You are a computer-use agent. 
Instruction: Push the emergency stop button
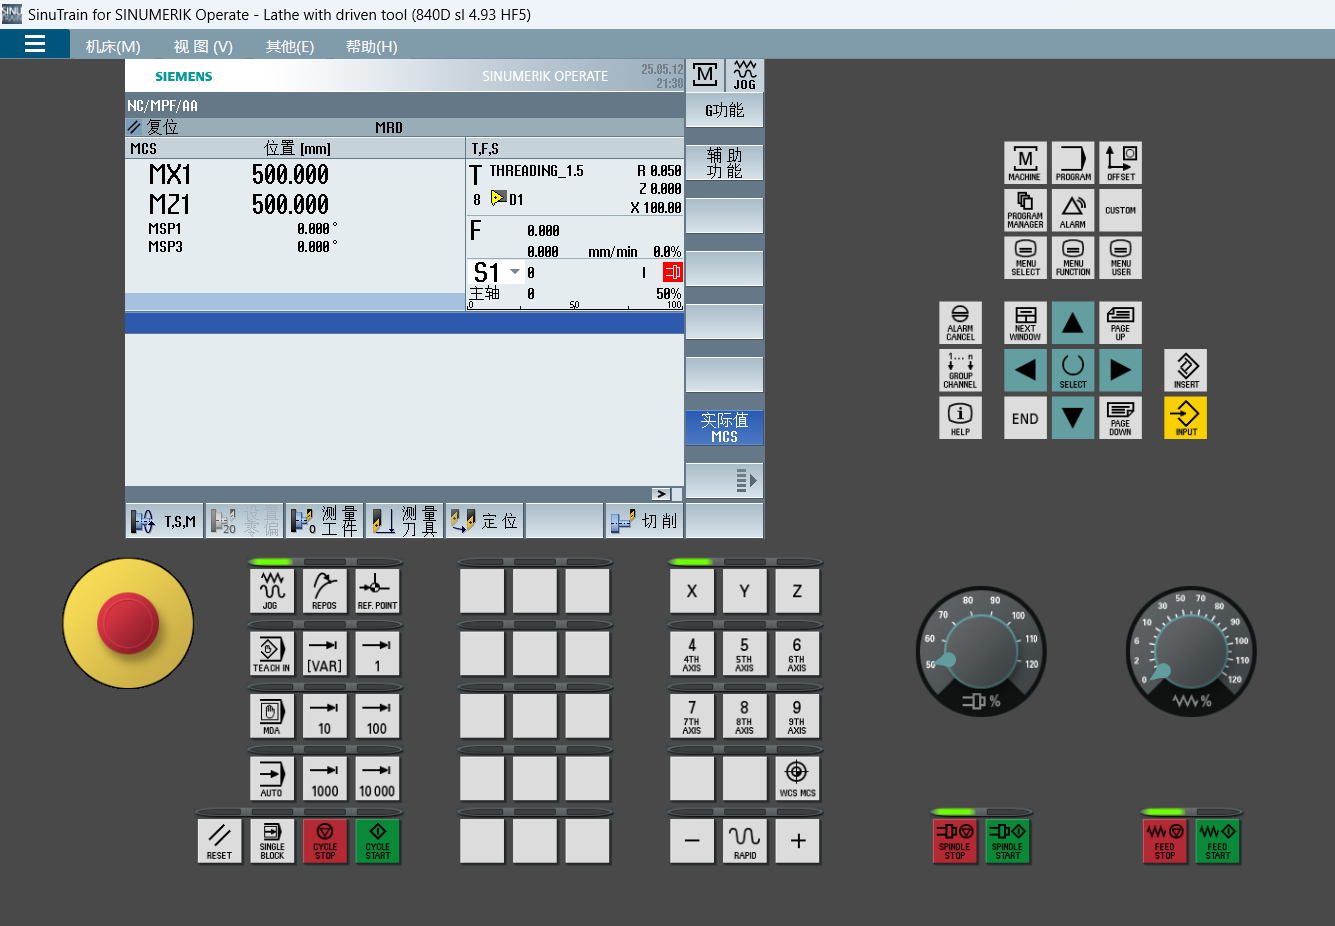pos(128,623)
